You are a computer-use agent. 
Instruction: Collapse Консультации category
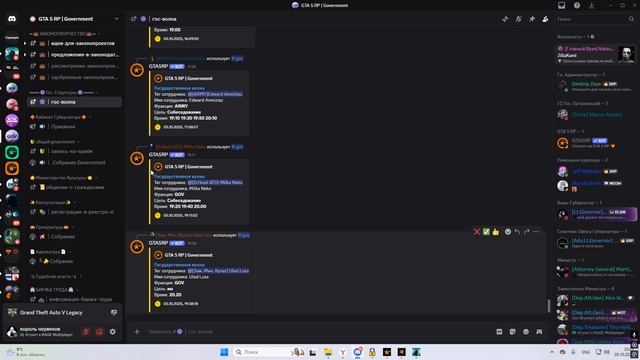point(53,202)
